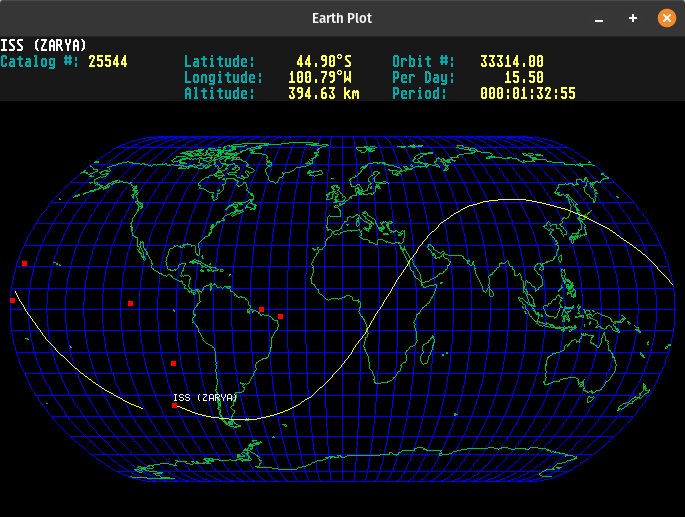The height and width of the screenshot is (517, 685).
Task: Click the 'Catalog #:' label
Action: 39,61
